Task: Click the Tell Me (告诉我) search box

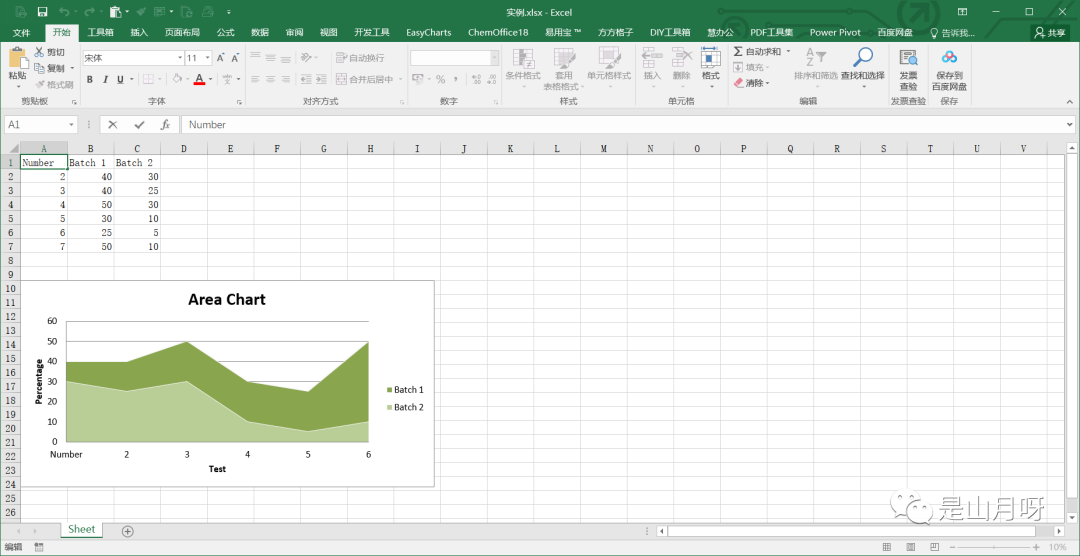Action: tap(953, 32)
